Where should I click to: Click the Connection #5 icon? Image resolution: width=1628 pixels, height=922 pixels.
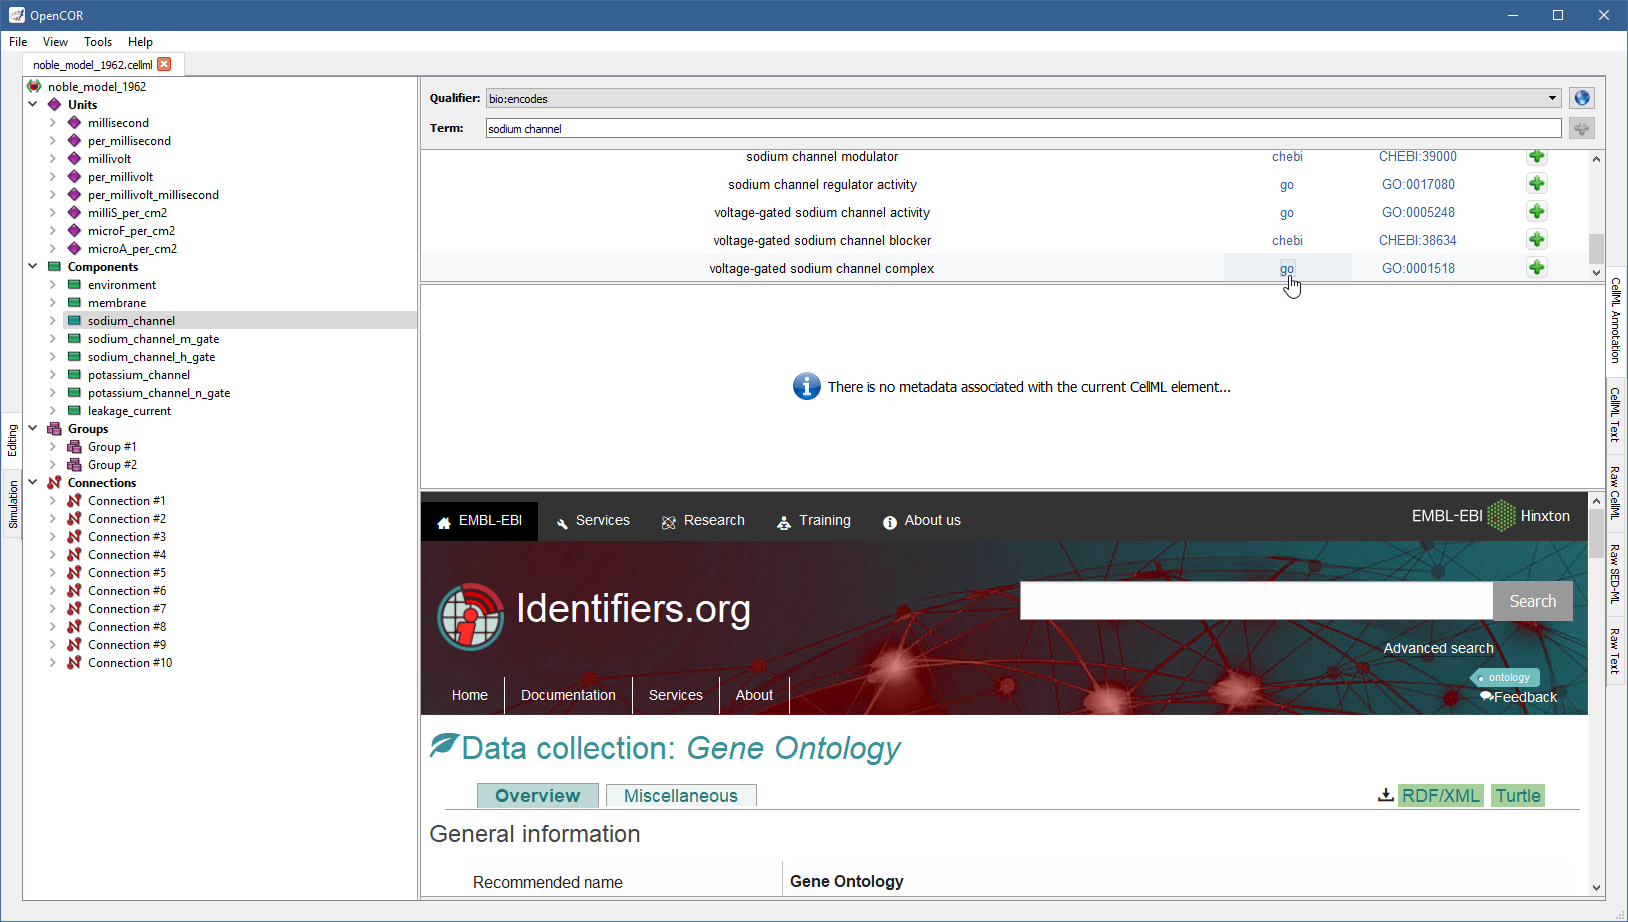pos(74,573)
